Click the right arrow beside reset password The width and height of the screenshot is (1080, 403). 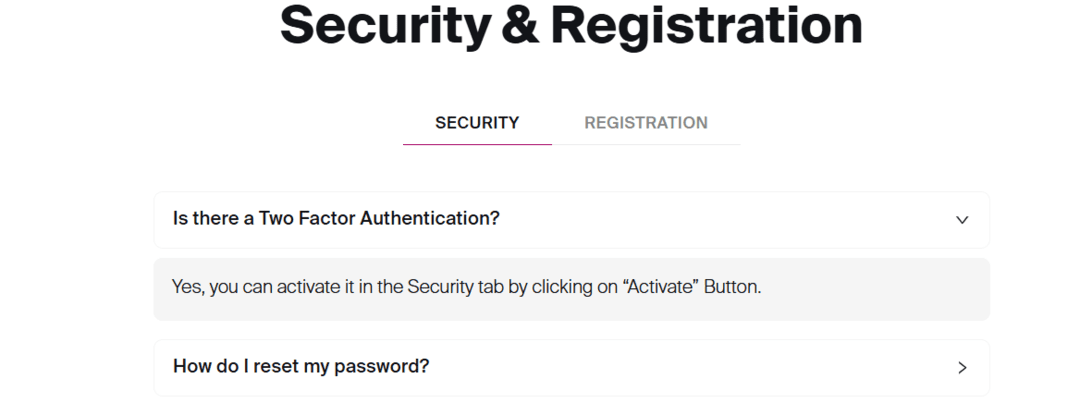(x=962, y=367)
